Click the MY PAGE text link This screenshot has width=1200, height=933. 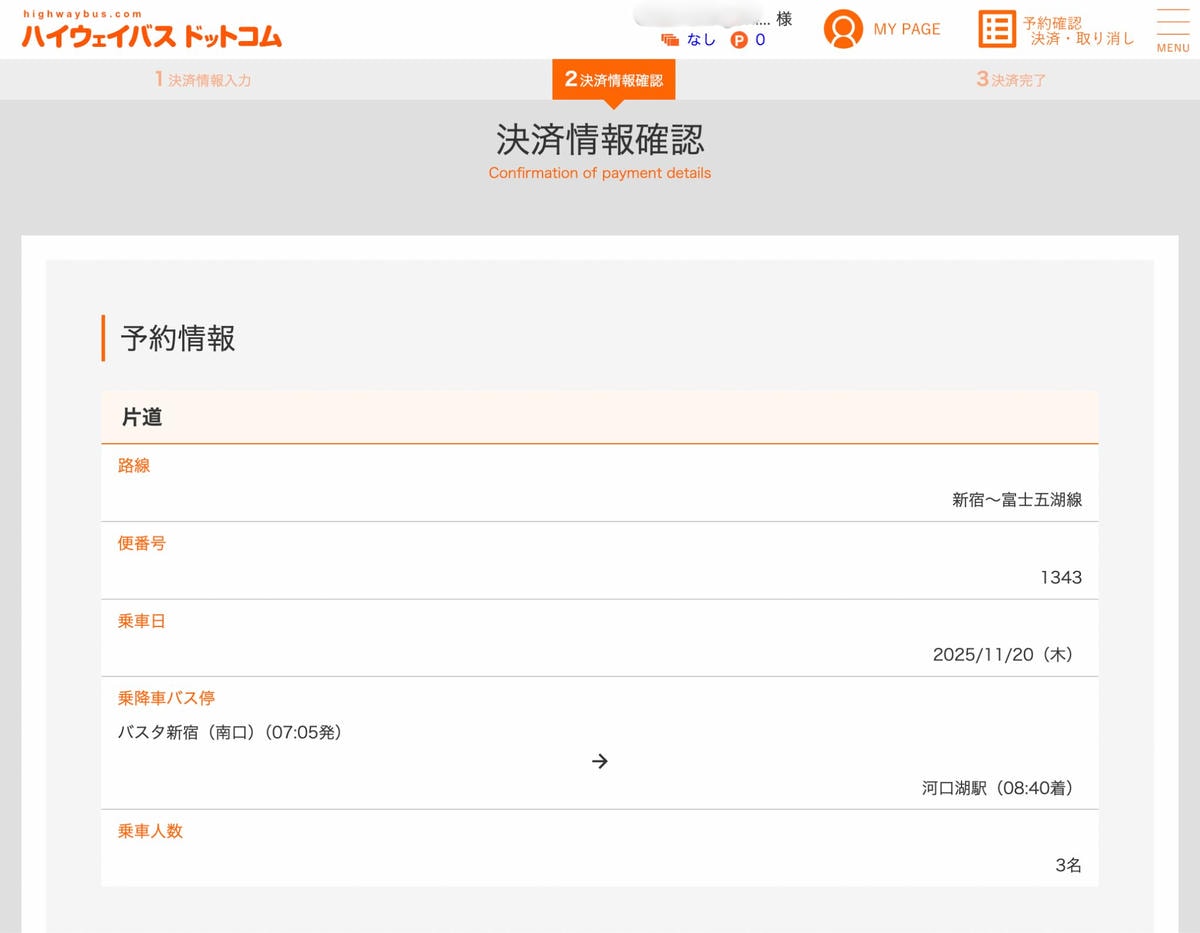click(907, 29)
